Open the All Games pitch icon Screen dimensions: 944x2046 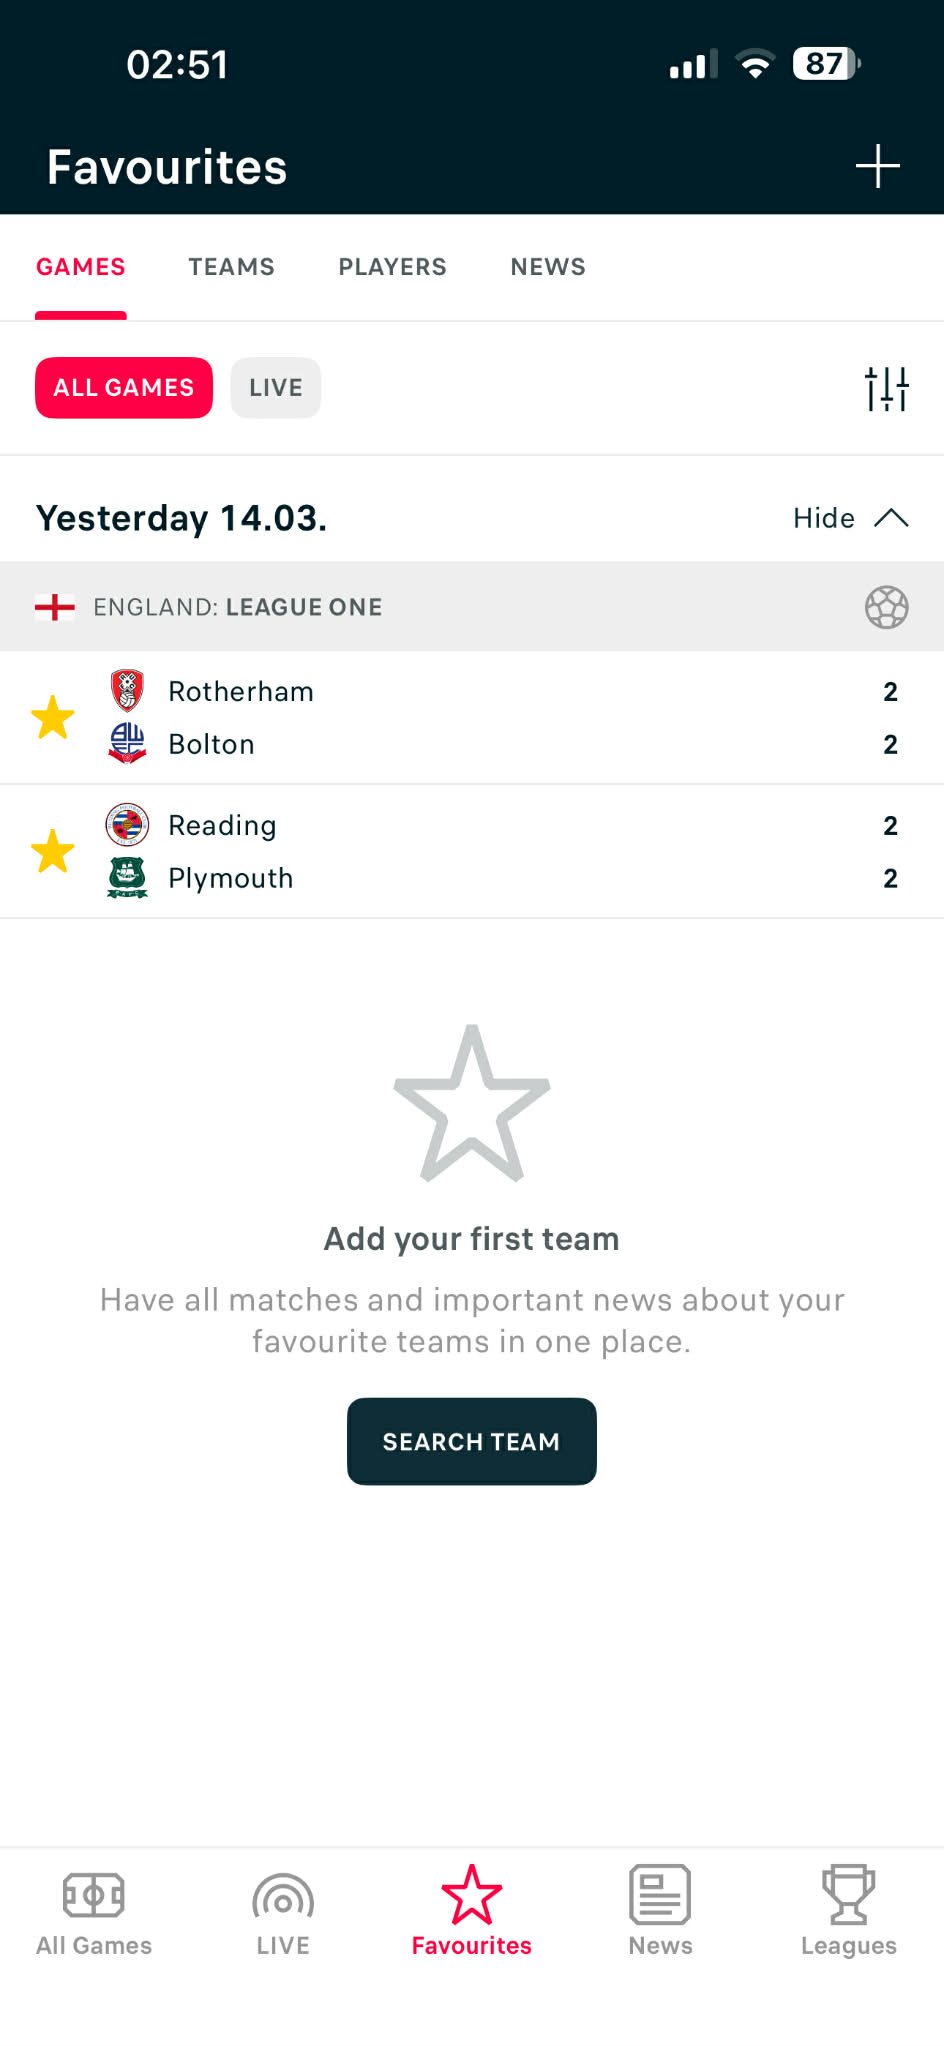coord(94,1895)
